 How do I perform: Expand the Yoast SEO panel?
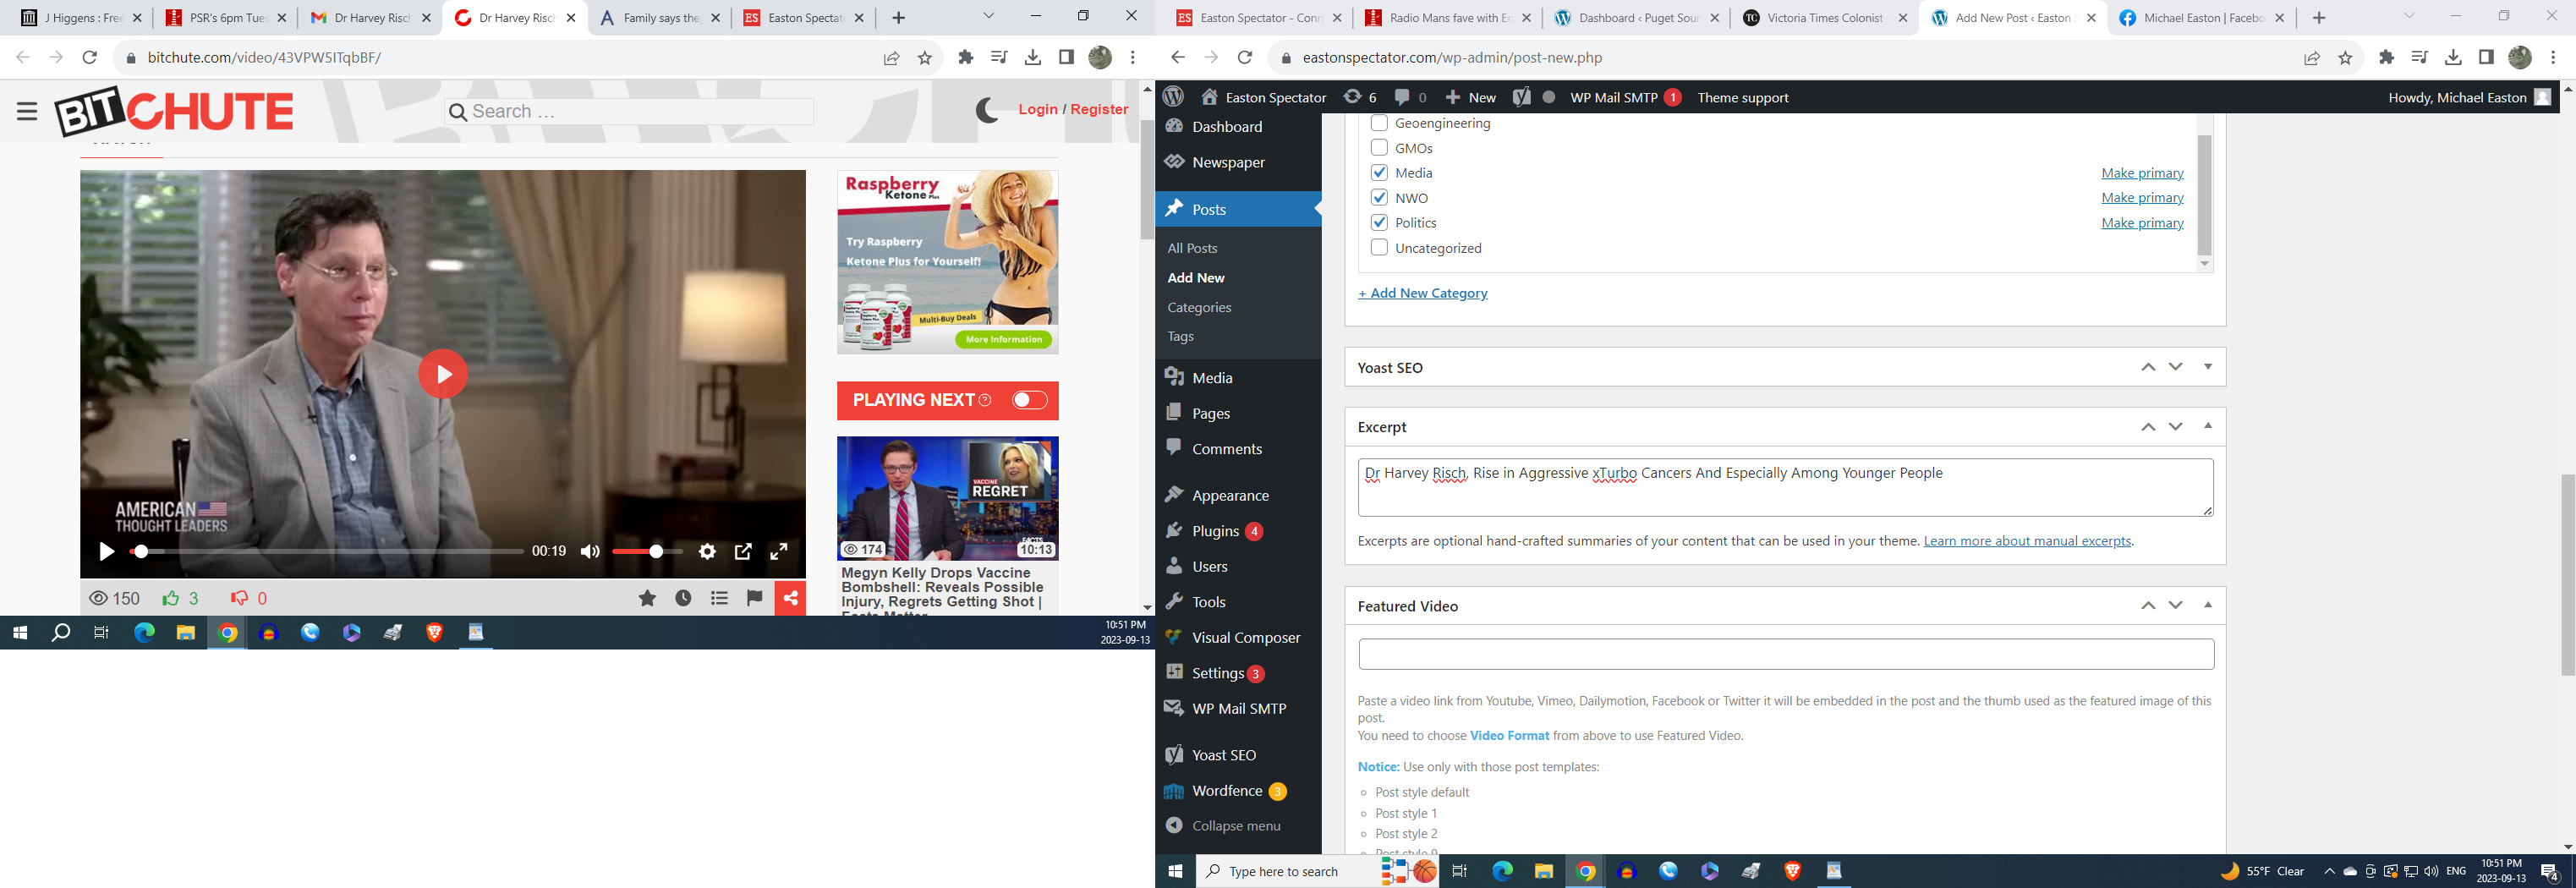coord(2208,367)
